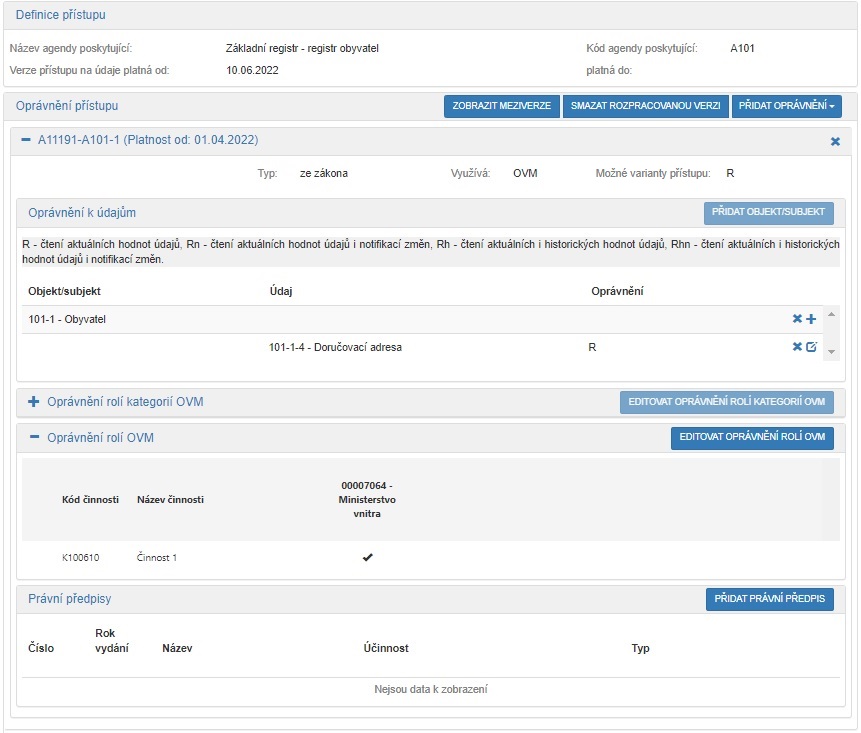This screenshot has width=861, height=733.
Task: Click the Zobrazit meziverze button
Action: click(x=501, y=106)
